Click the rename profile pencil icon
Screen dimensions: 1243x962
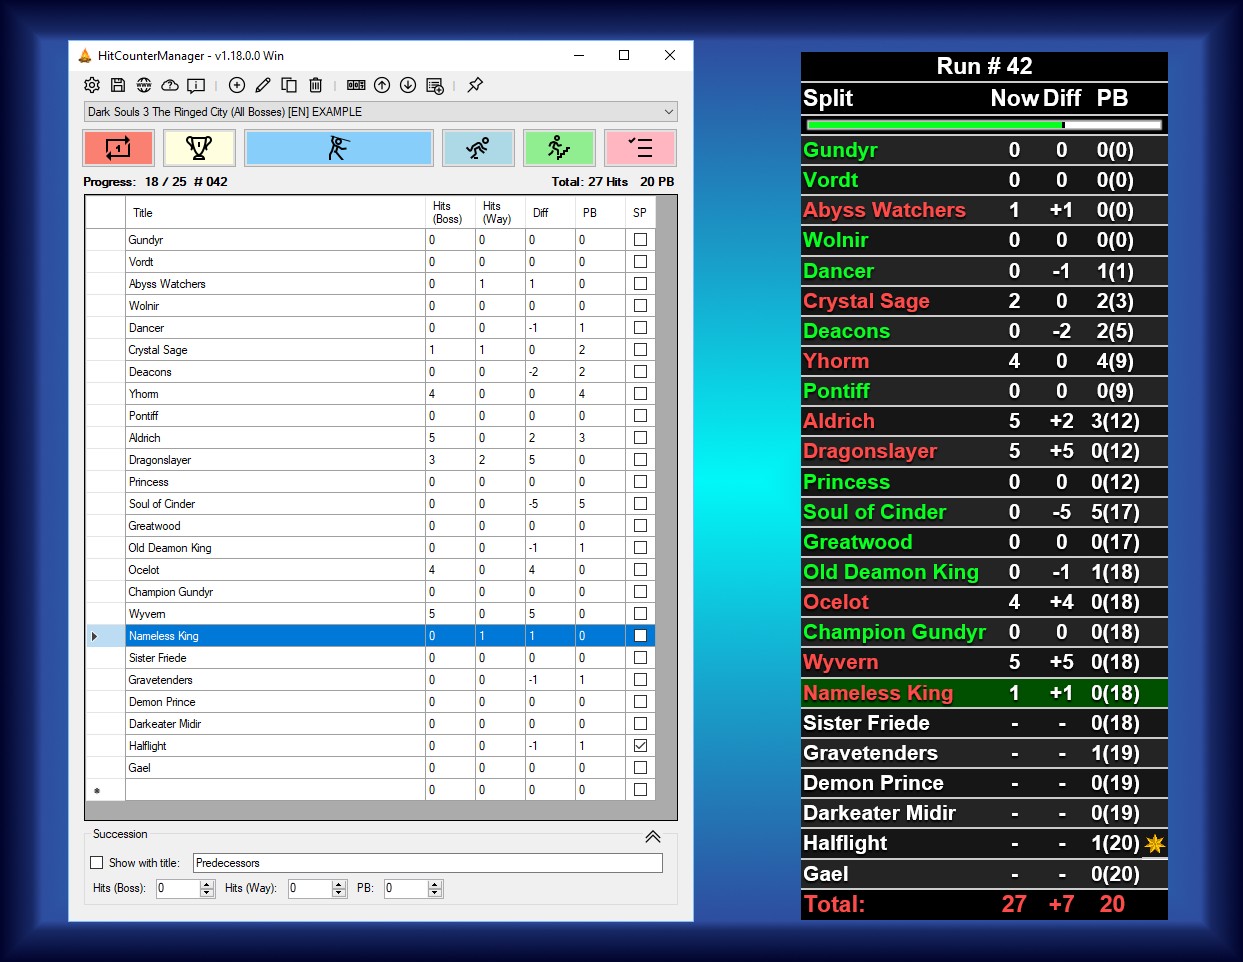[x=263, y=85]
